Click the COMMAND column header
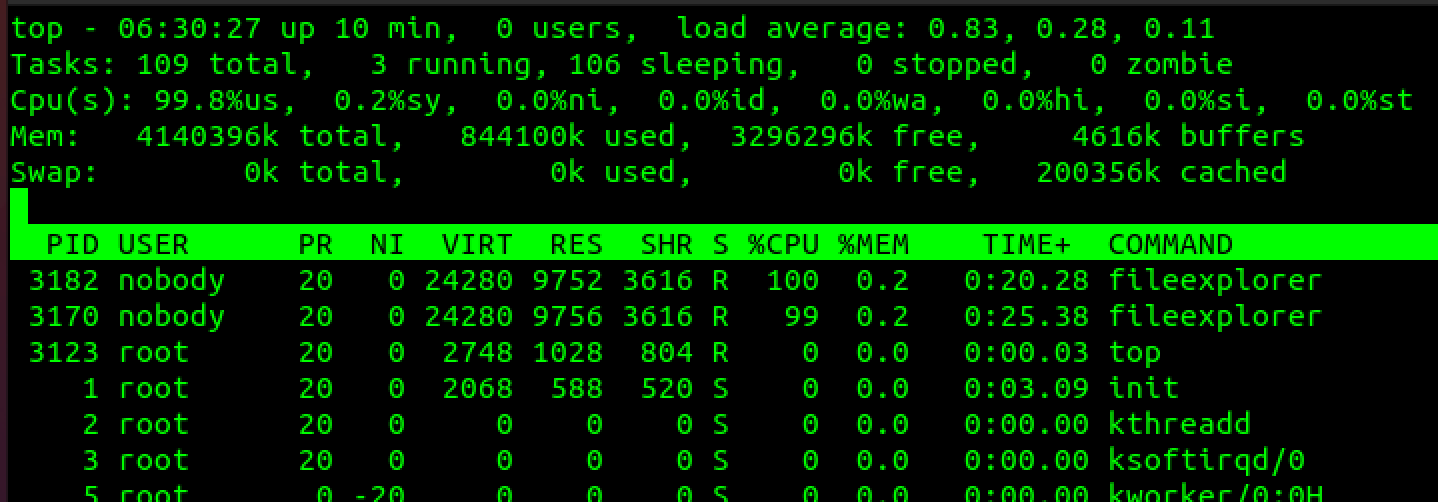Viewport: 1438px width, 502px height. (1170, 244)
